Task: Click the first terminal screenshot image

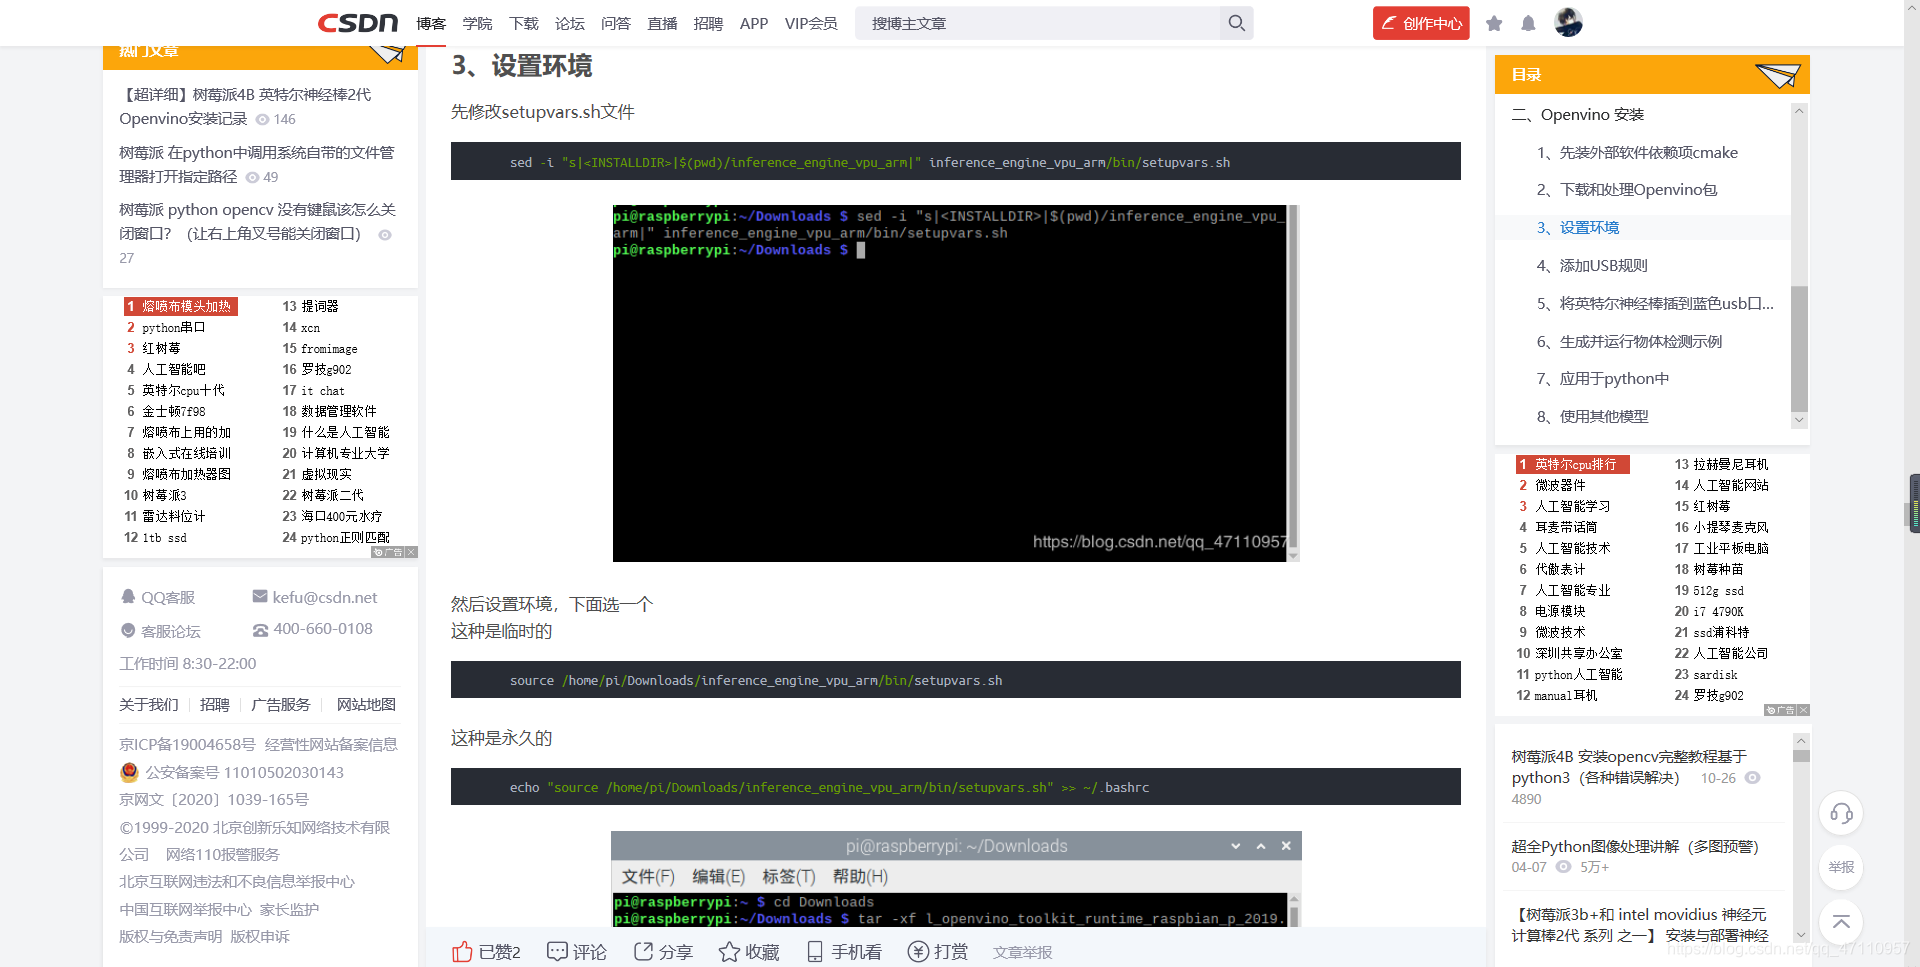Action: tap(955, 383)
